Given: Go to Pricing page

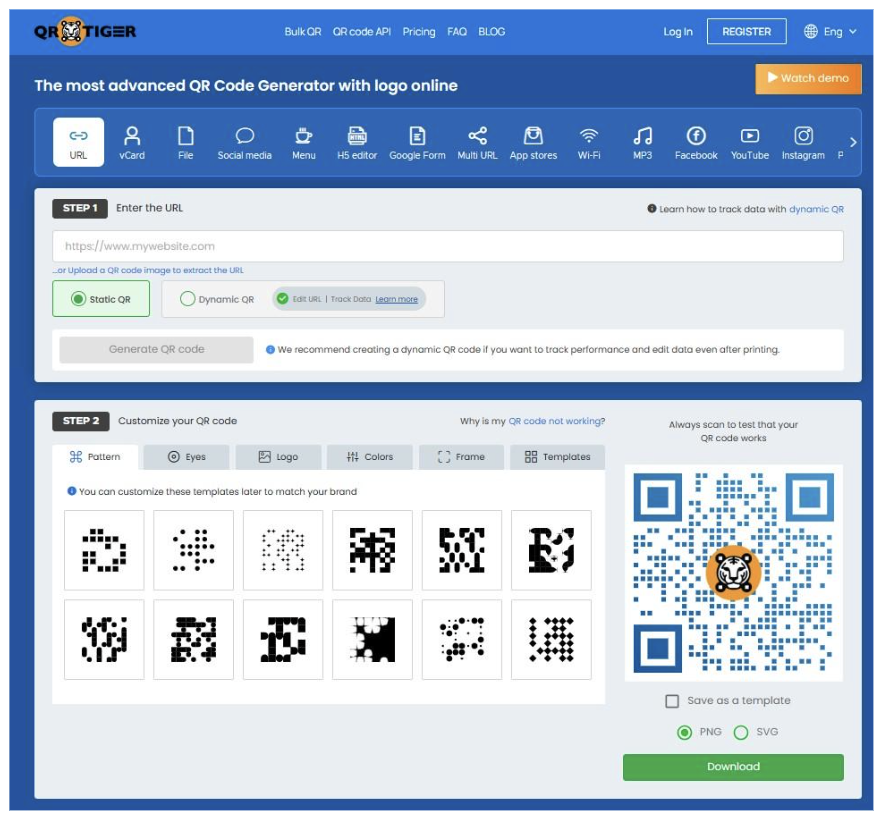Looking at the screenshot, I should [x=419, y=32].
